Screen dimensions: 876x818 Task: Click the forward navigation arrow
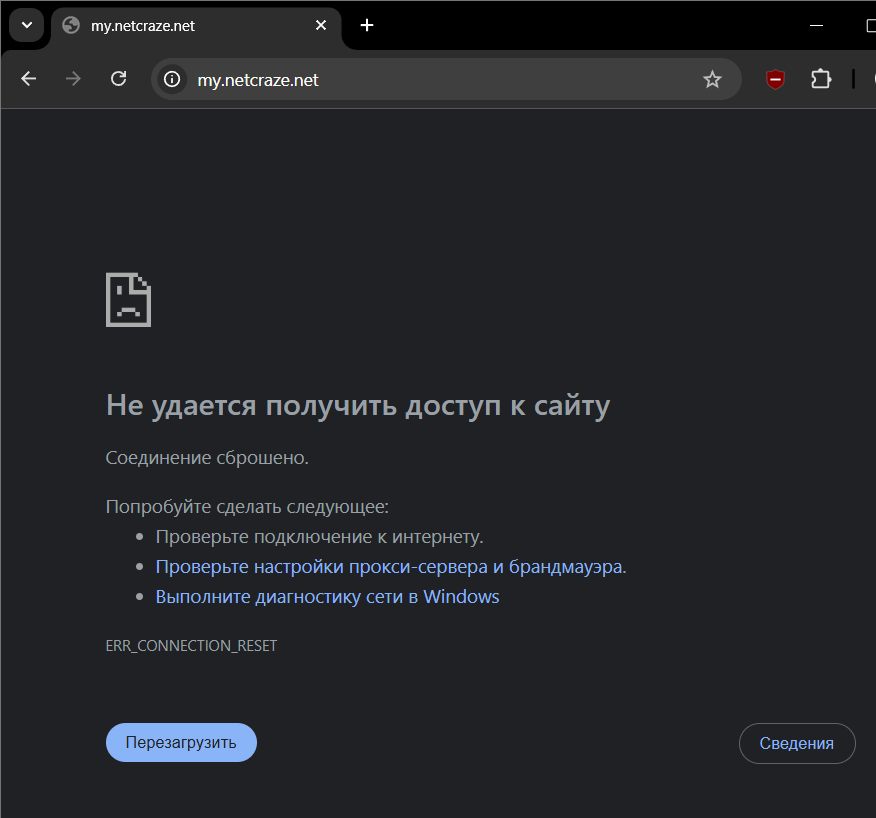pyautogui.click(x=73, y=79)
